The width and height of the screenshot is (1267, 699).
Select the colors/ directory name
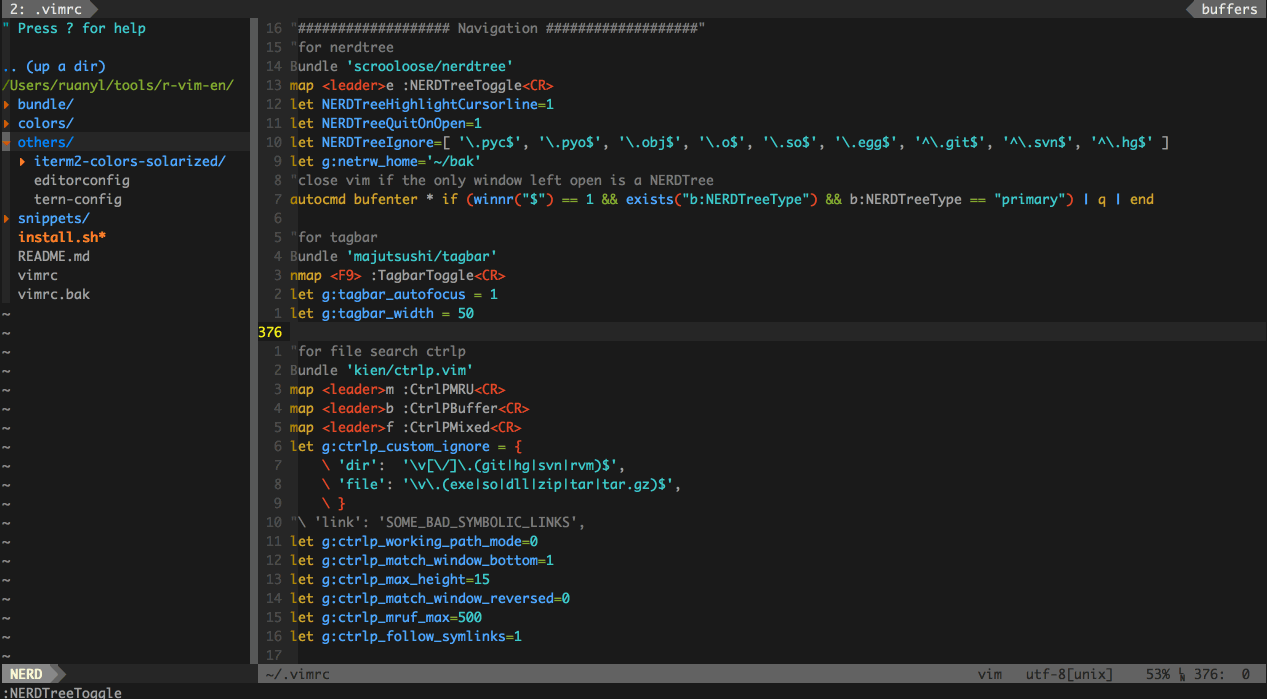click(46, 123)
